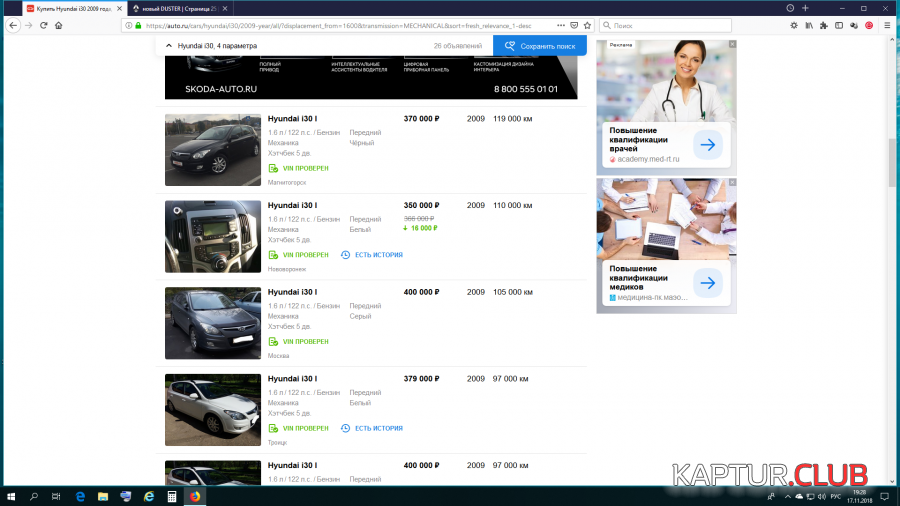This screenshot has height=506, width=900.
Task: Click 26 объявлений count text
Action: pos(457,46)
